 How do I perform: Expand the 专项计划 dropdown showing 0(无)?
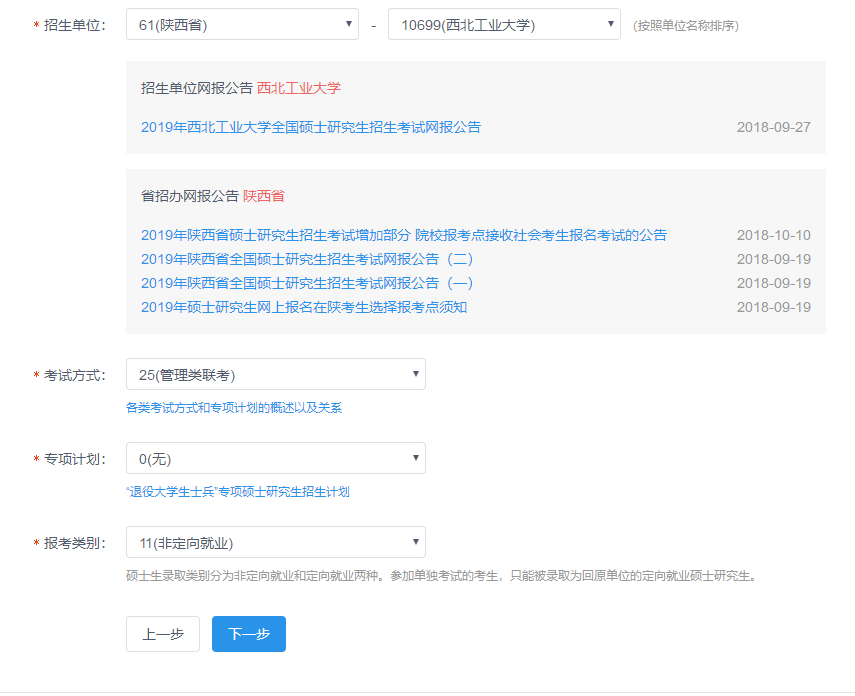click(275, 459)
